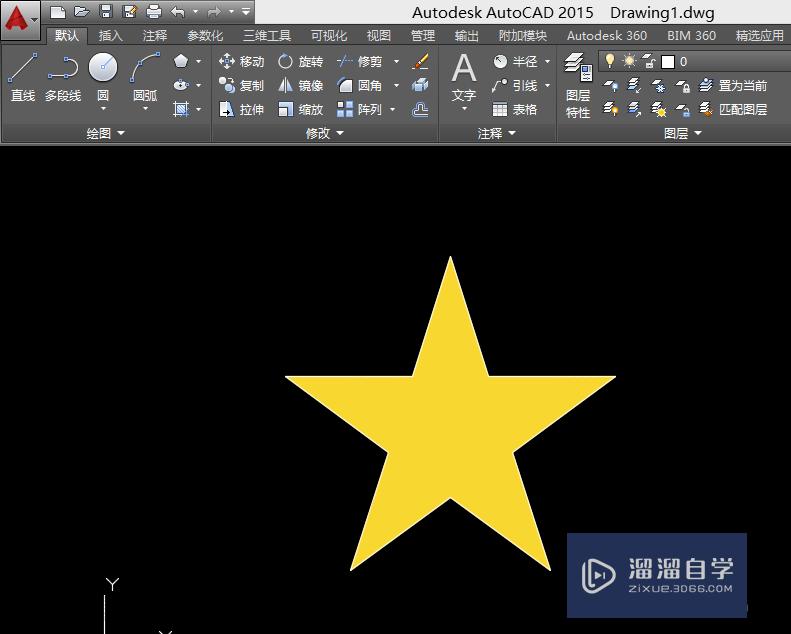Toggle layer 0 on/off light bulb
The height and width of the screenshot is (634, 791).
[610, 61]
